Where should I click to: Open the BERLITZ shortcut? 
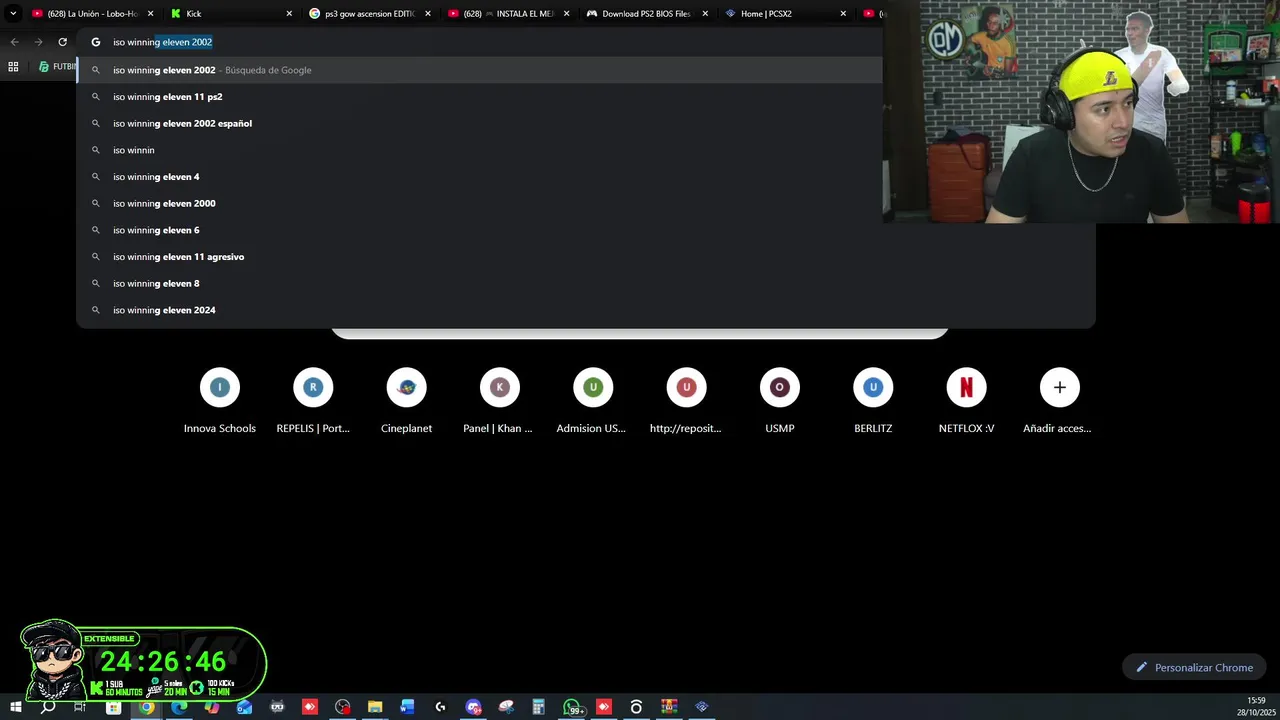pos(873,401)
